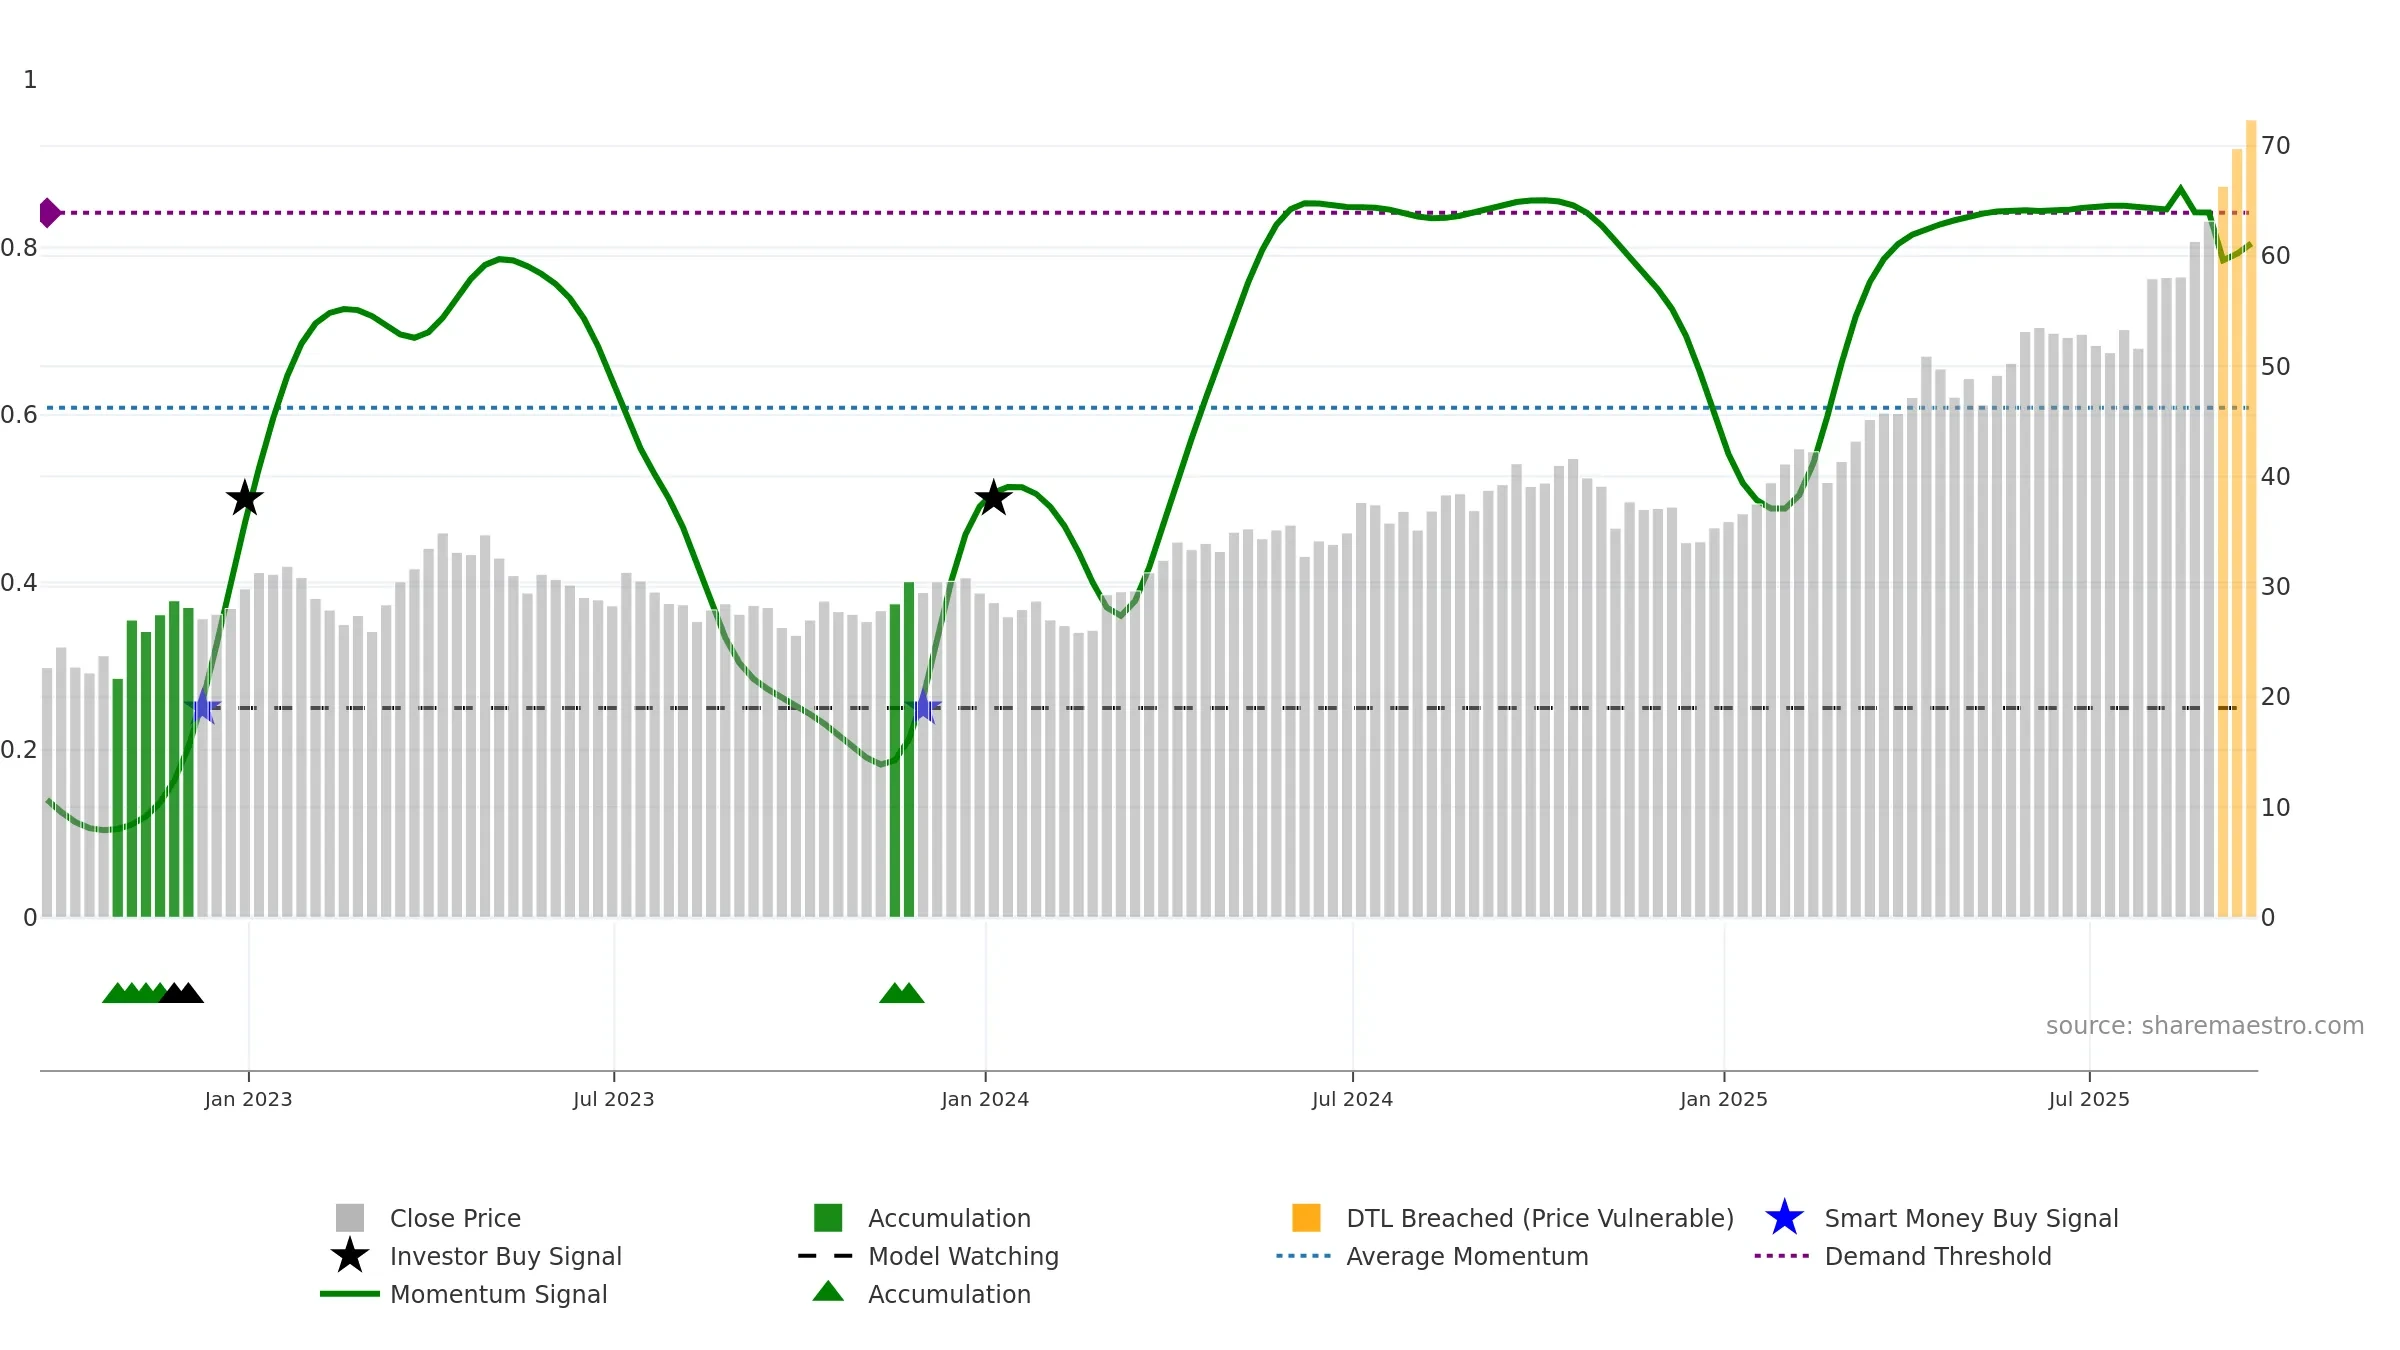This screenshot has height=1350, width=2400.
Task: Click the Jan 2024 axis label
Action: click(x=985, y=1100)
